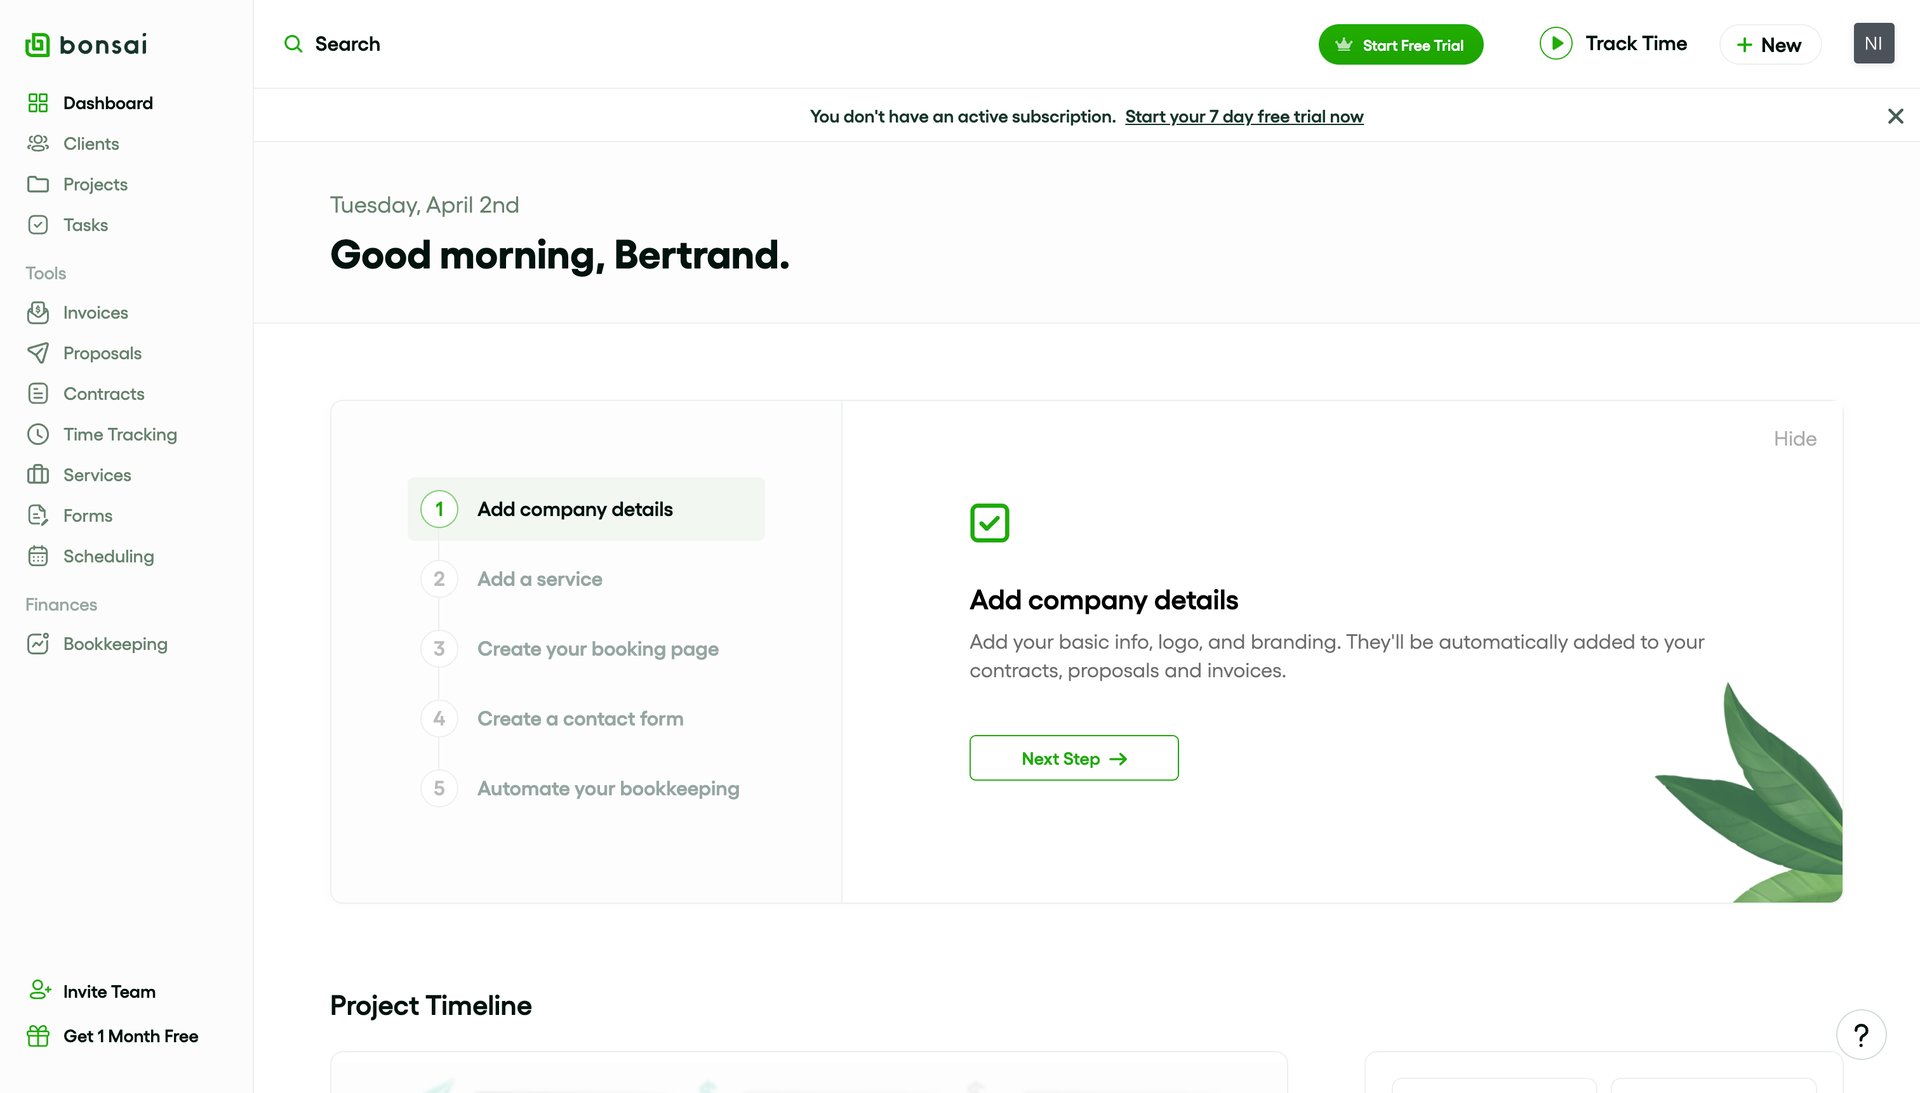Click the bonsai logo
The width and height of the screenshot is (1920, 1093).
tap(85, 44)
